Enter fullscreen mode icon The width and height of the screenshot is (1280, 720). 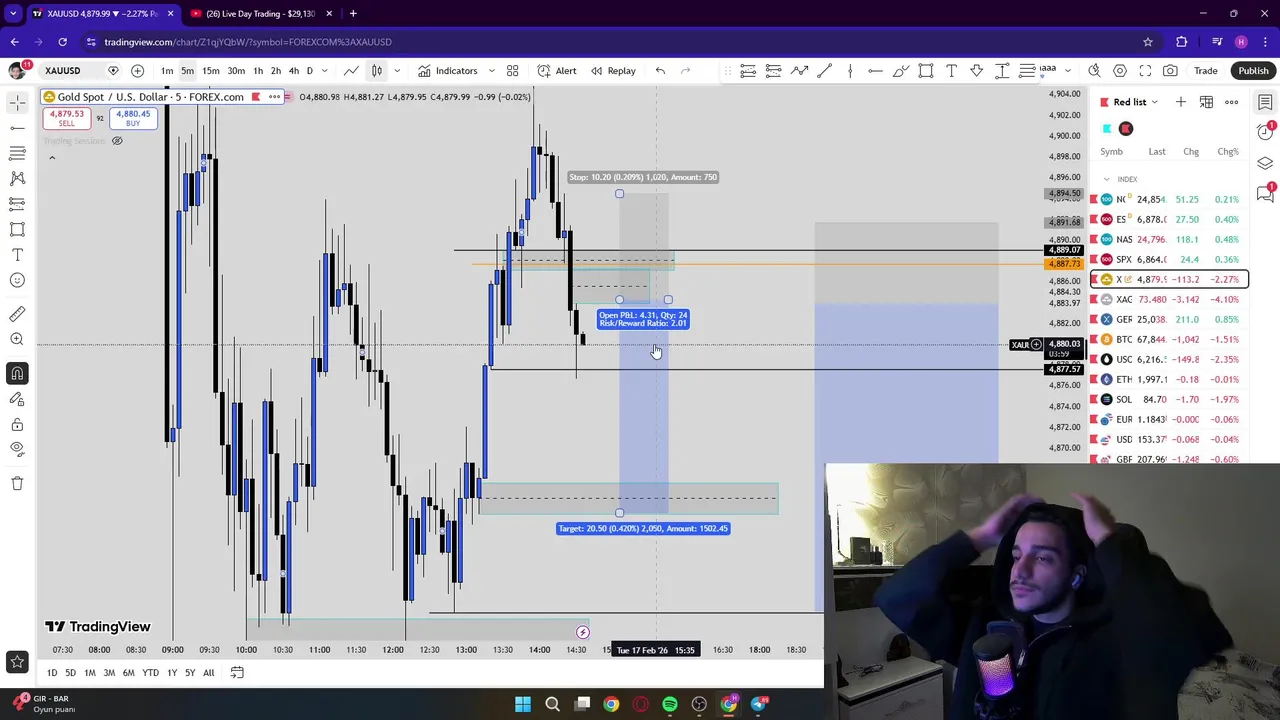[x=1145, y=71]
